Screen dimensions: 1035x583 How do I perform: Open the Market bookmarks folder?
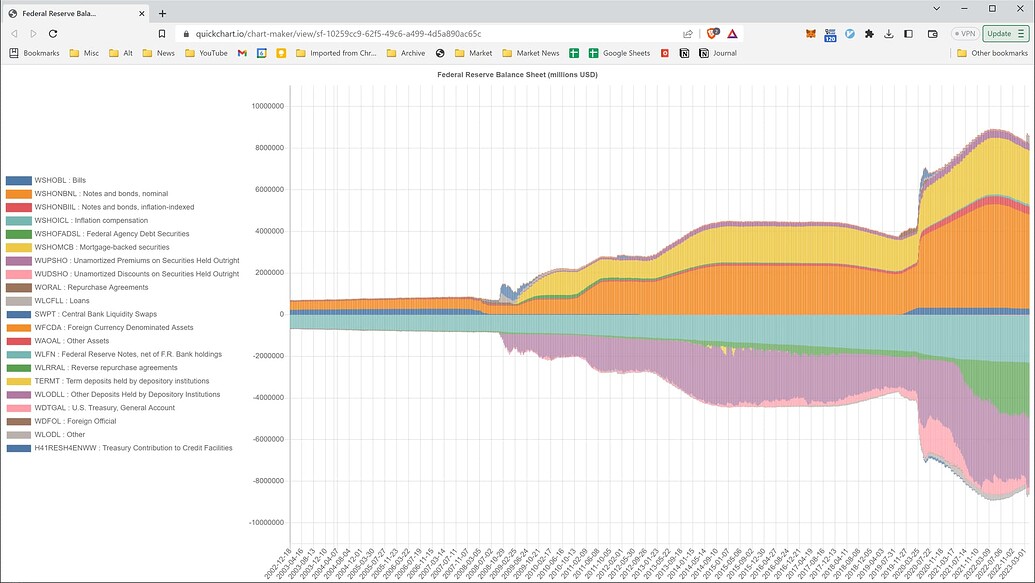pos(473,53)
